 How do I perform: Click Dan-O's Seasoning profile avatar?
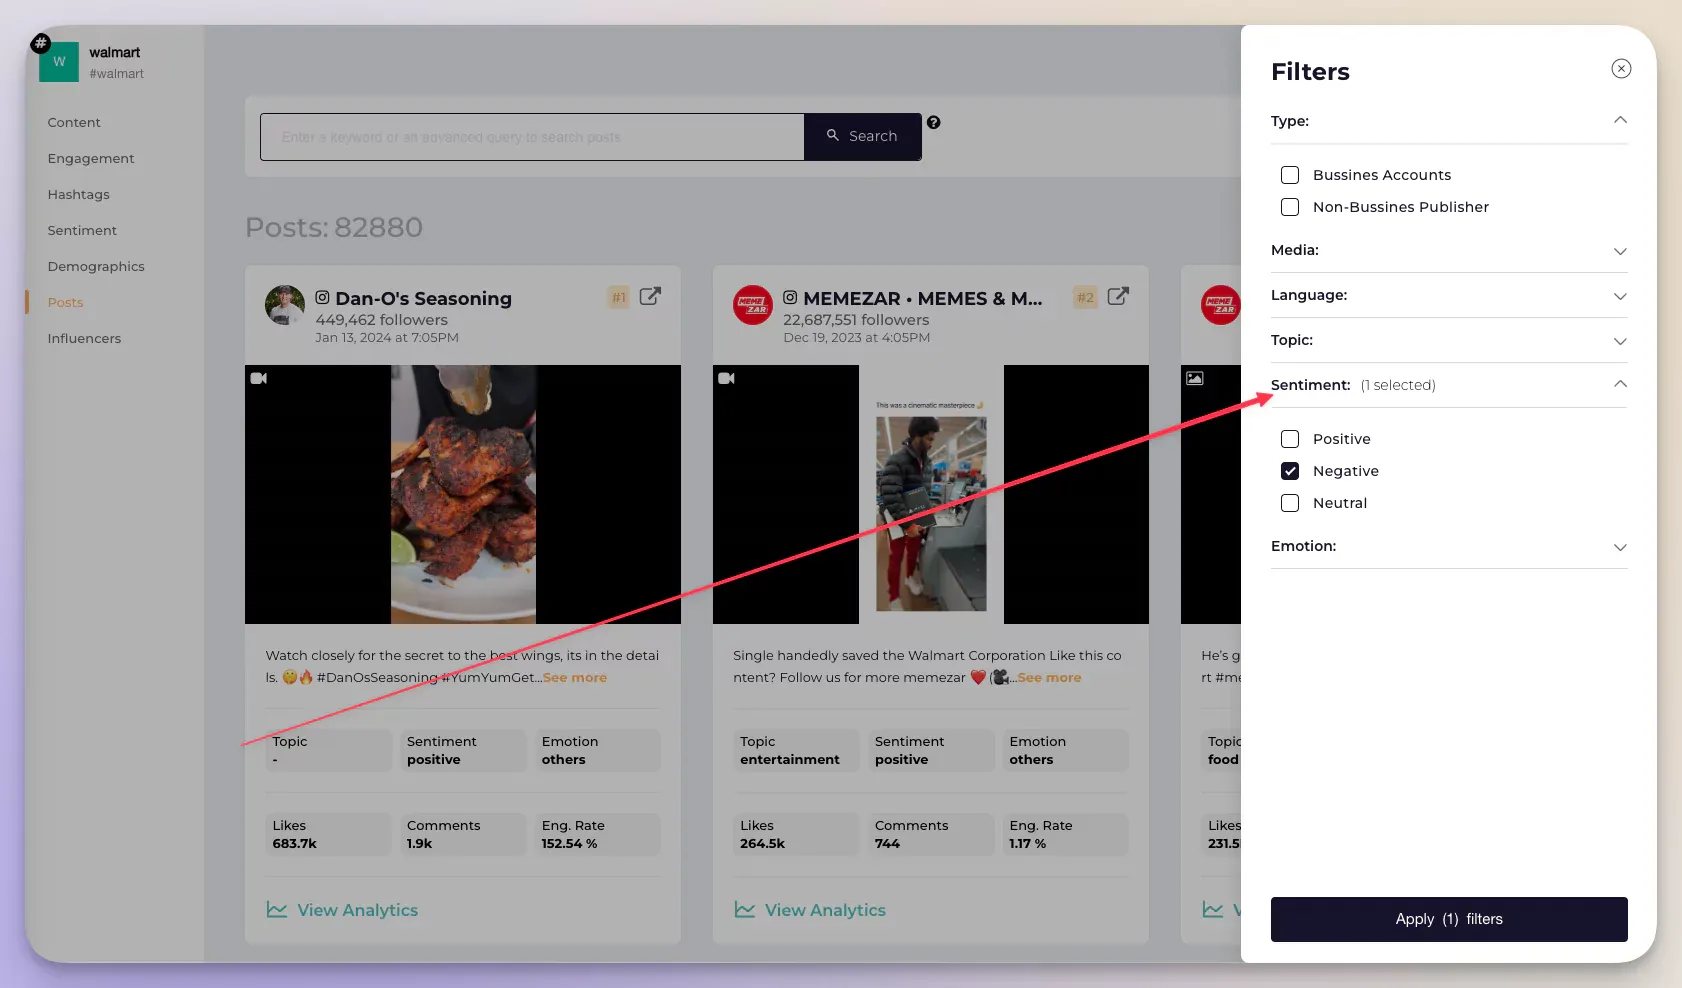pos(285,305)
